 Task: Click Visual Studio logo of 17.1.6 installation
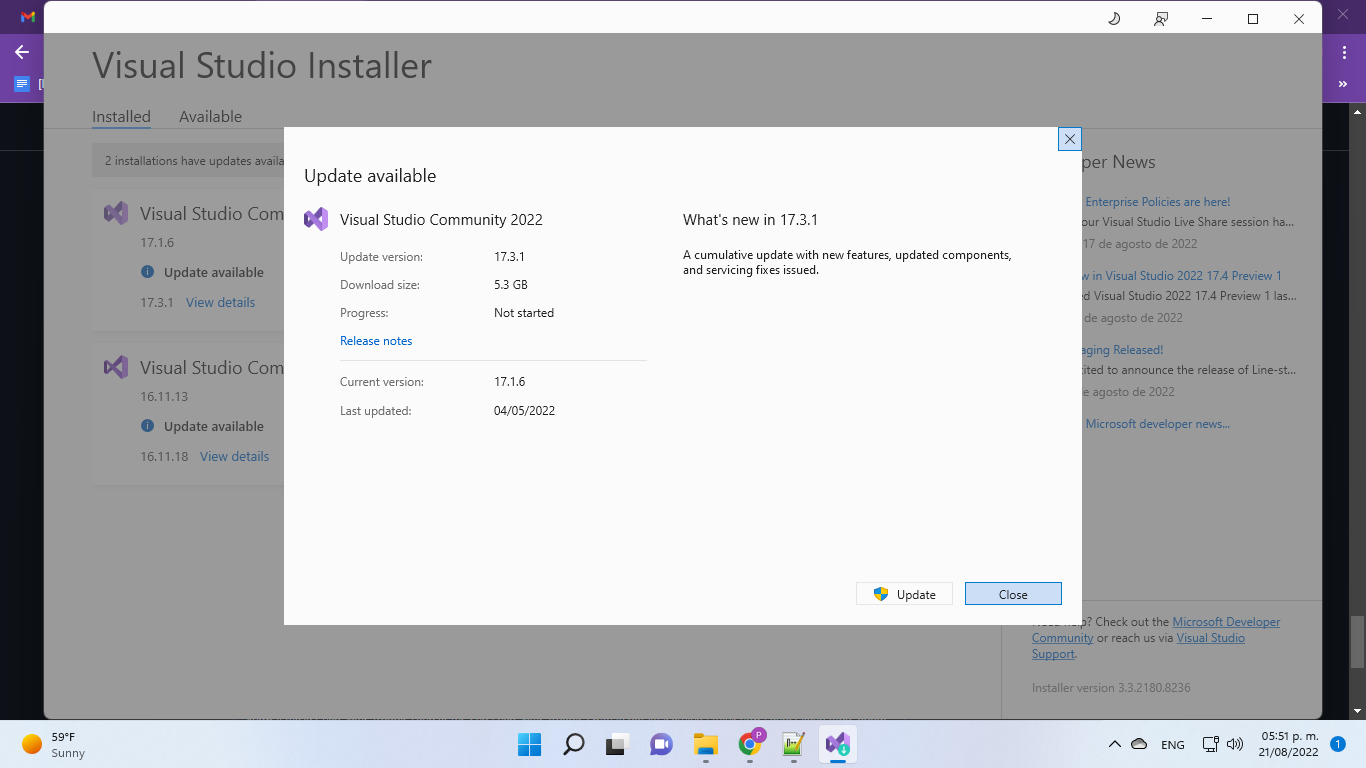(x=116, y=213)
